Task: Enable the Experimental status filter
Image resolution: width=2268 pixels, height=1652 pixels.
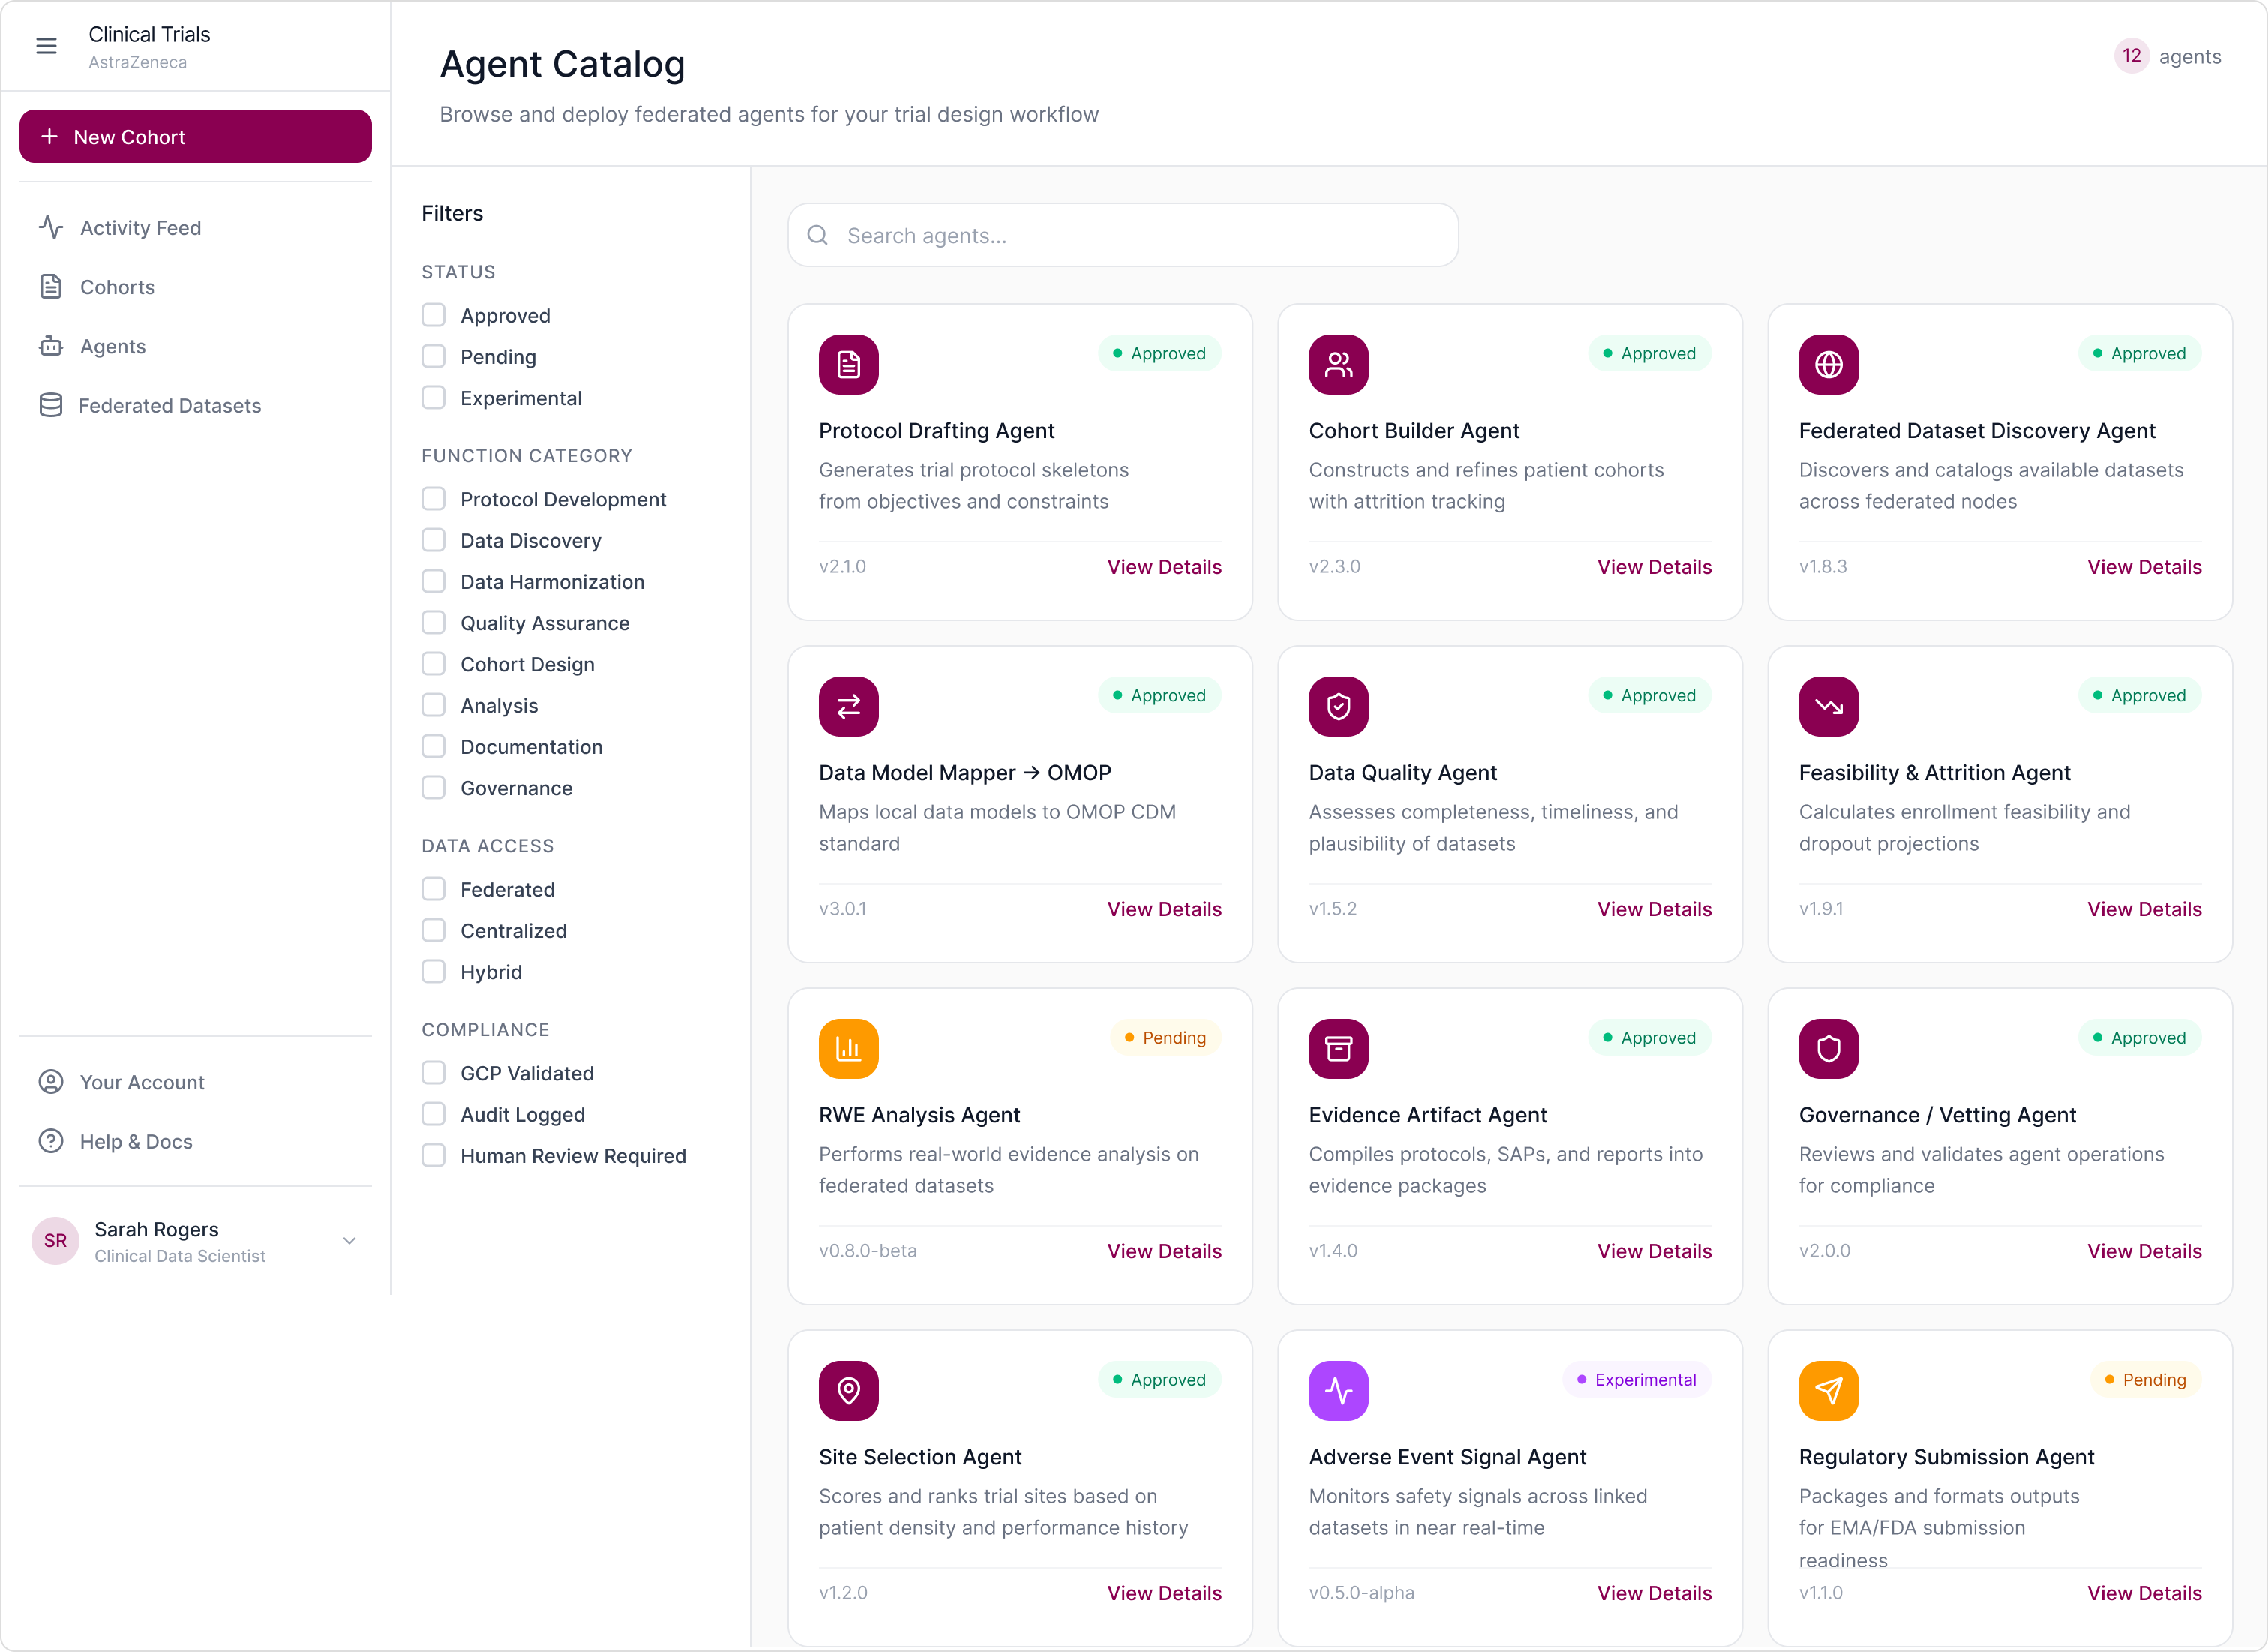Action: pyautogui.click(x=433, y=397)
